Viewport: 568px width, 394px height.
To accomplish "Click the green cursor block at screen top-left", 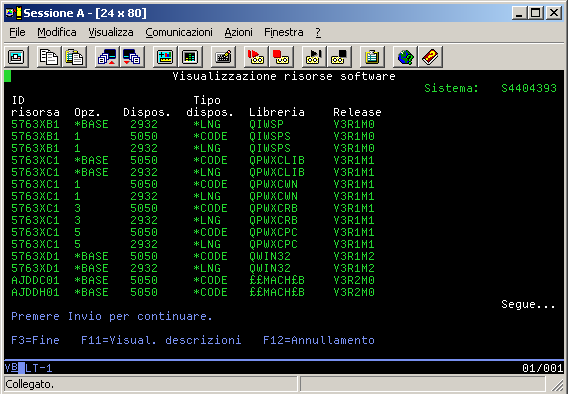I will 8,76.
